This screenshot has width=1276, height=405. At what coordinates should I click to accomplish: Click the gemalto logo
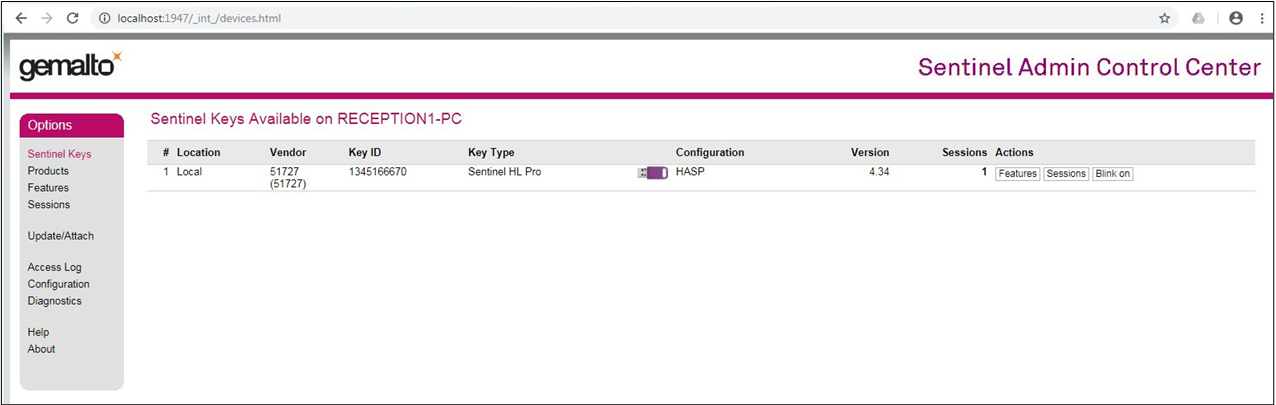point(70,67)
